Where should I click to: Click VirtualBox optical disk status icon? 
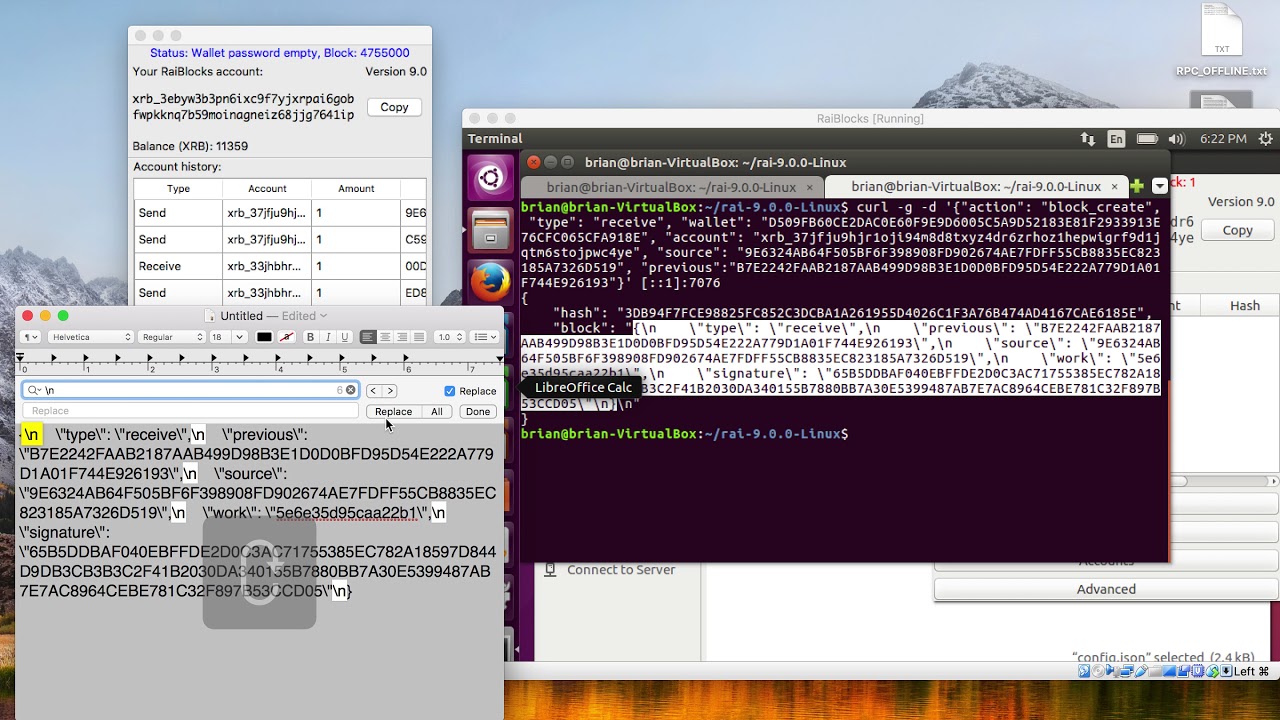[x=1099, y=671]
